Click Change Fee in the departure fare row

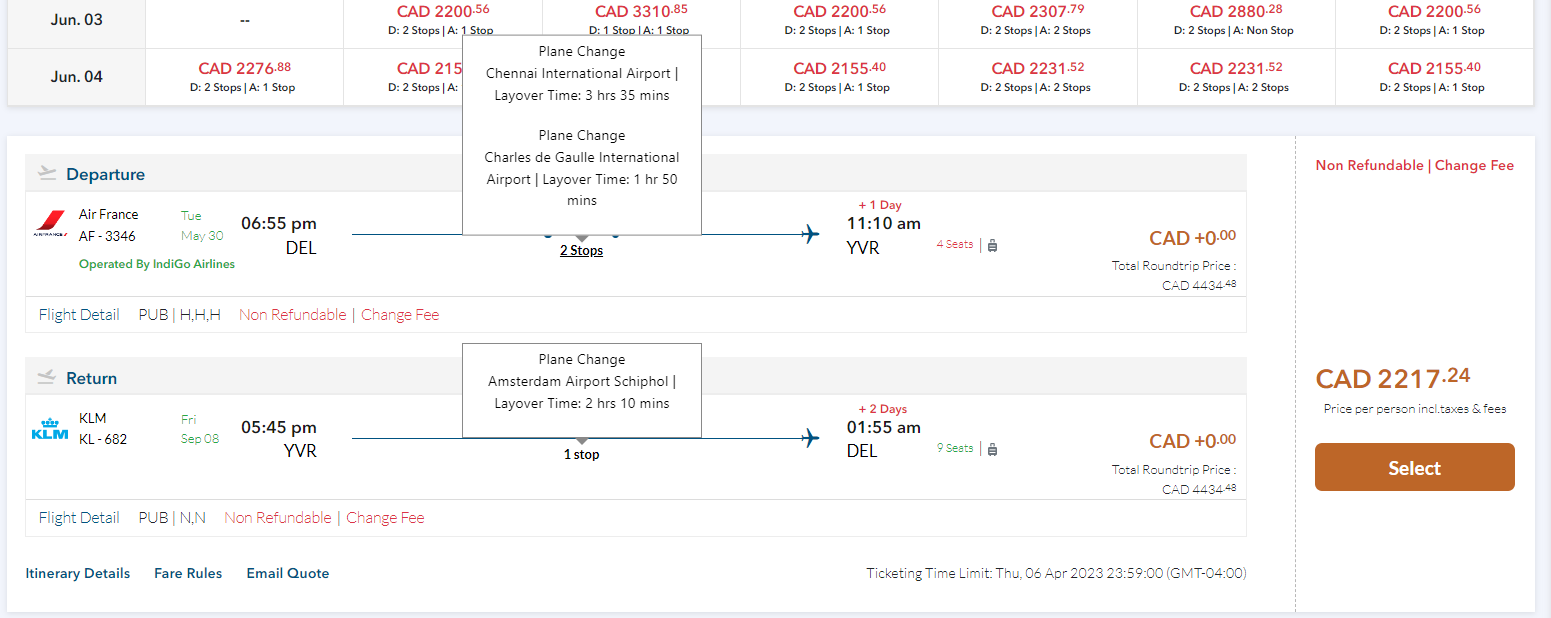400,314
